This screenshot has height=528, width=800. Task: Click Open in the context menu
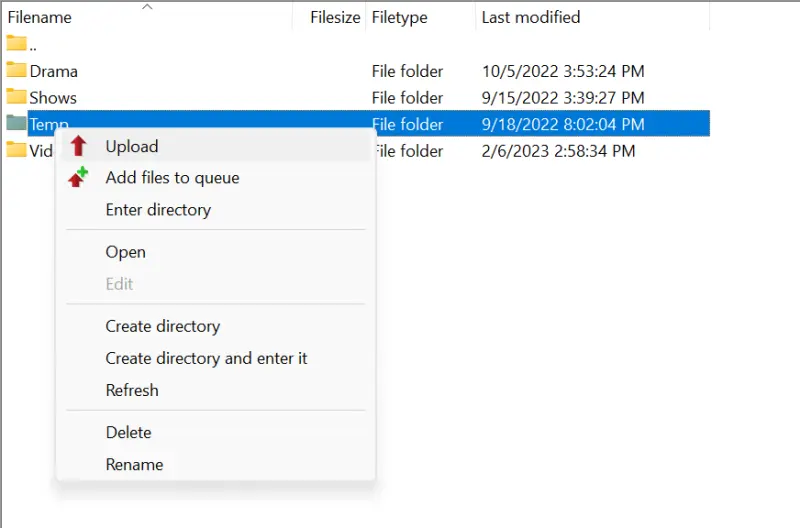pyautogui.click(x=126, y=252)
